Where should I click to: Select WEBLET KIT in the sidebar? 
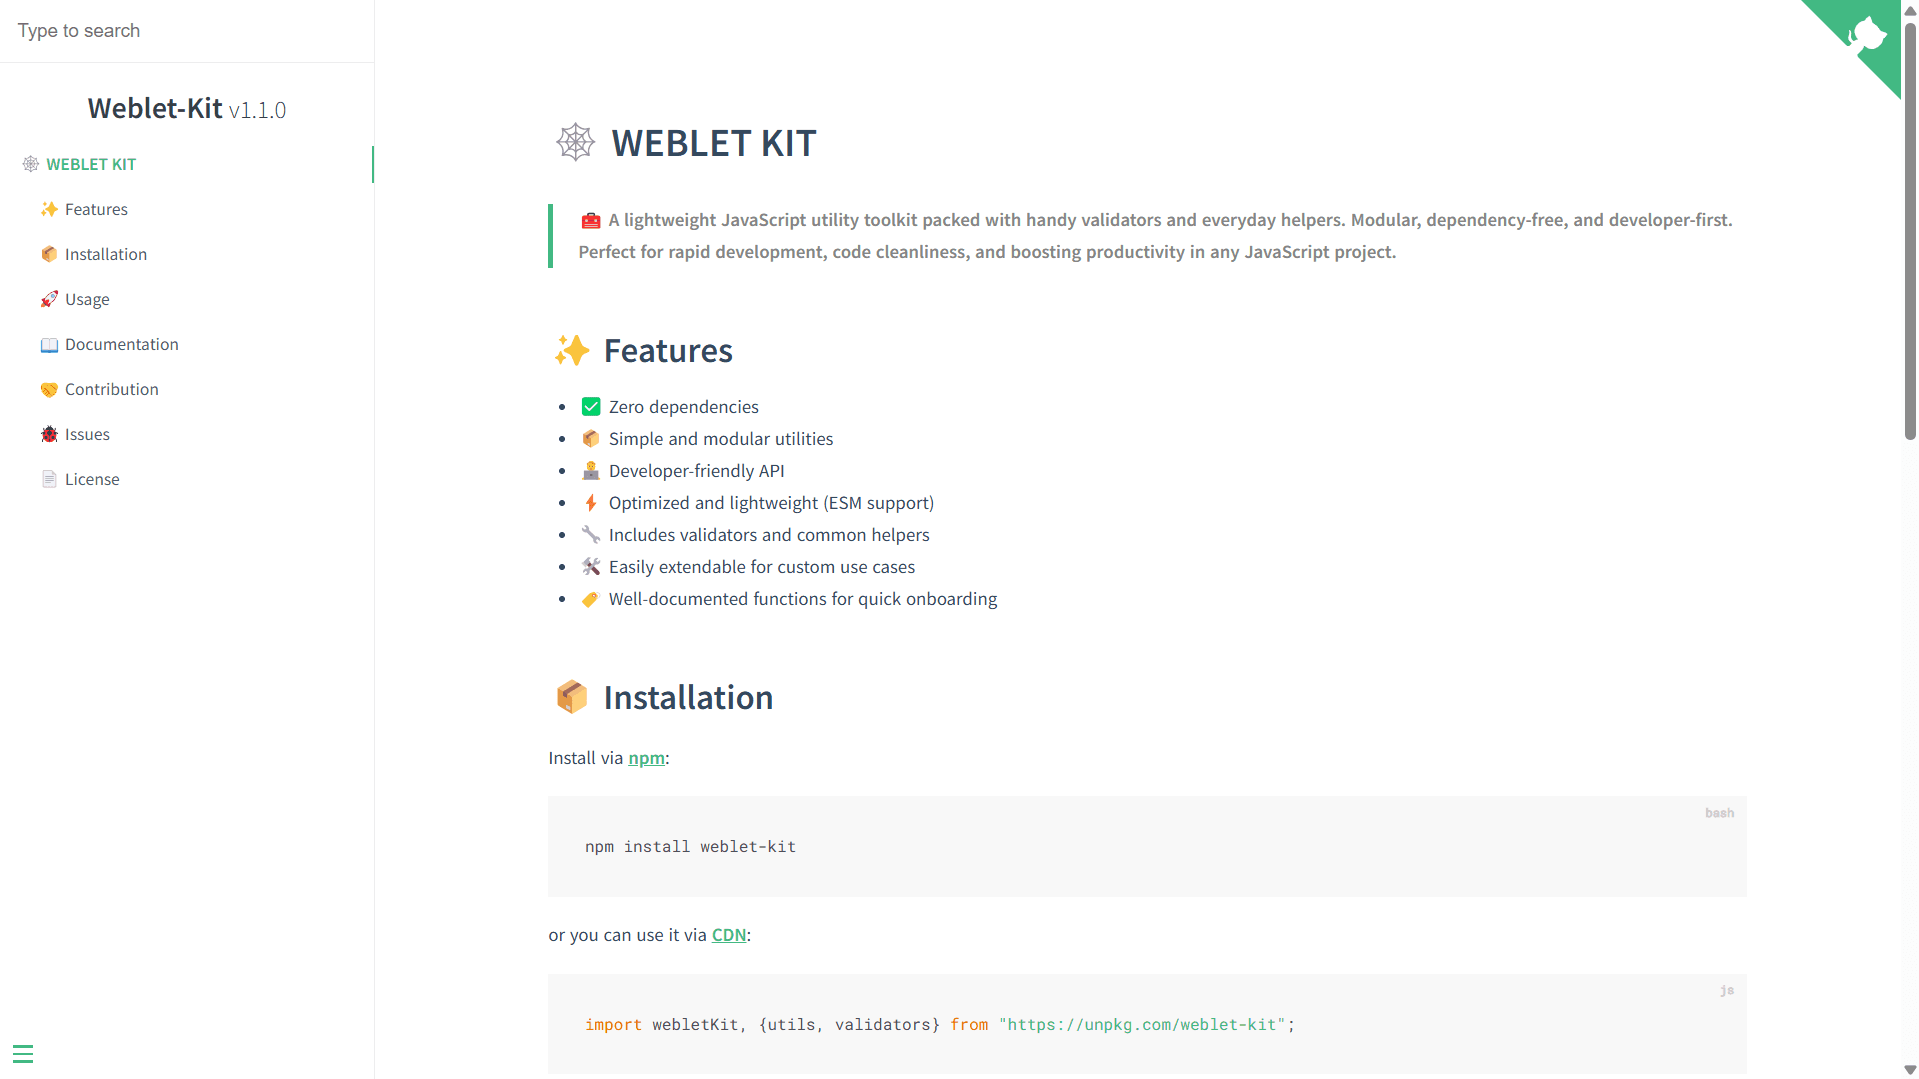[91, 164]
